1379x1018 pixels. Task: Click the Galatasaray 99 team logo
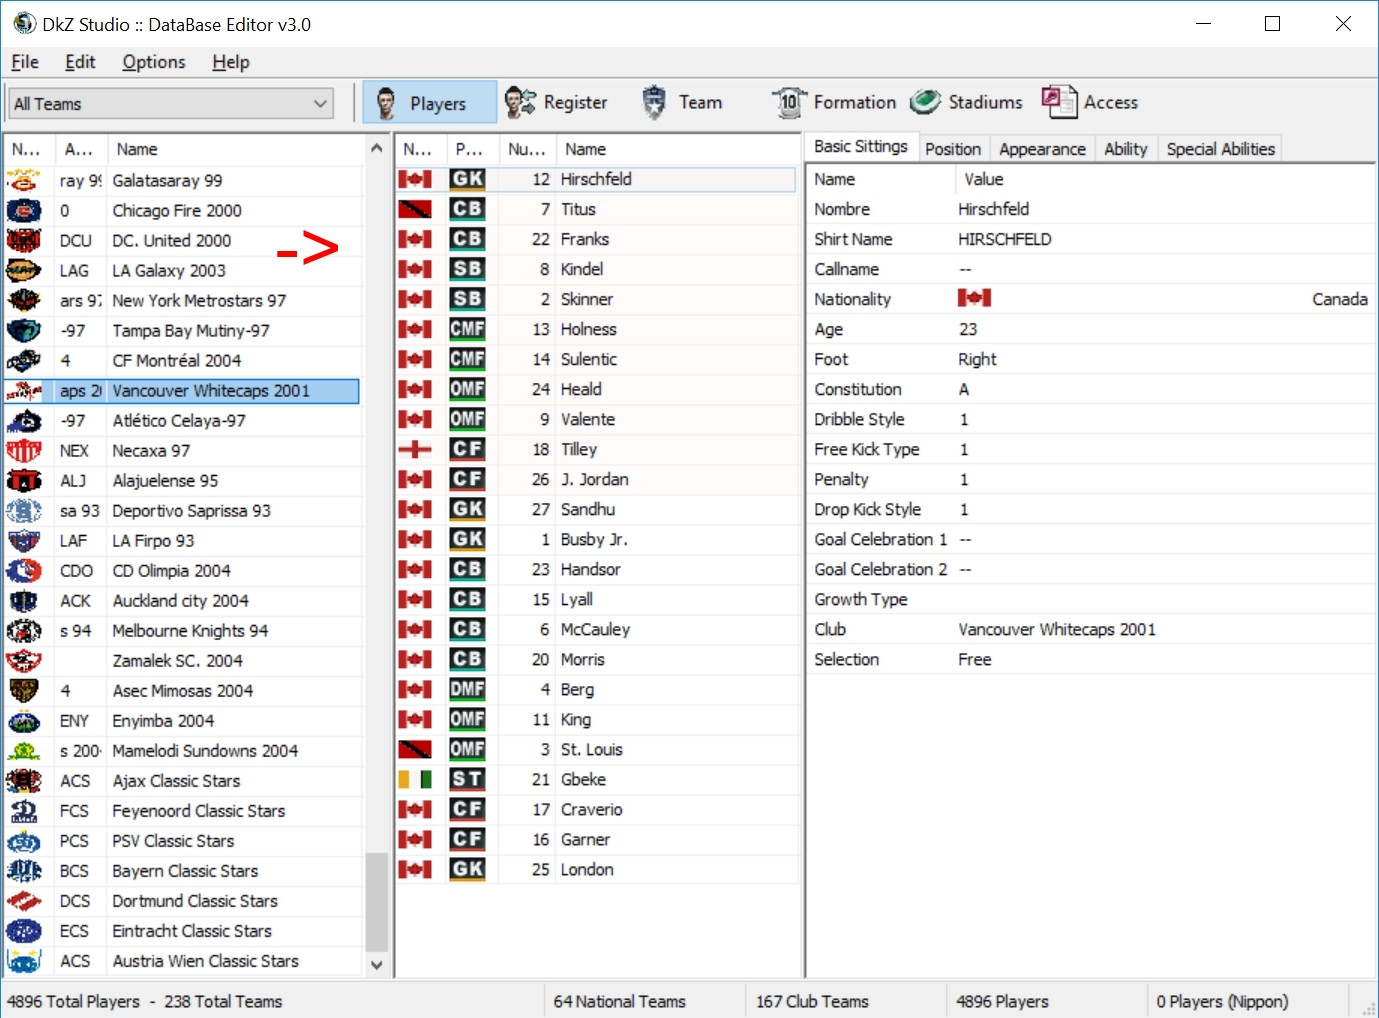(24, 180)
